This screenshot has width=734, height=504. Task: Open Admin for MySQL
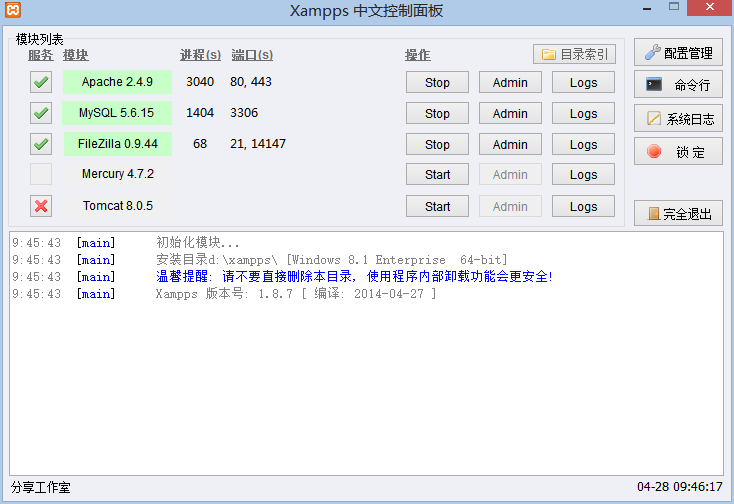click(510, 114)
